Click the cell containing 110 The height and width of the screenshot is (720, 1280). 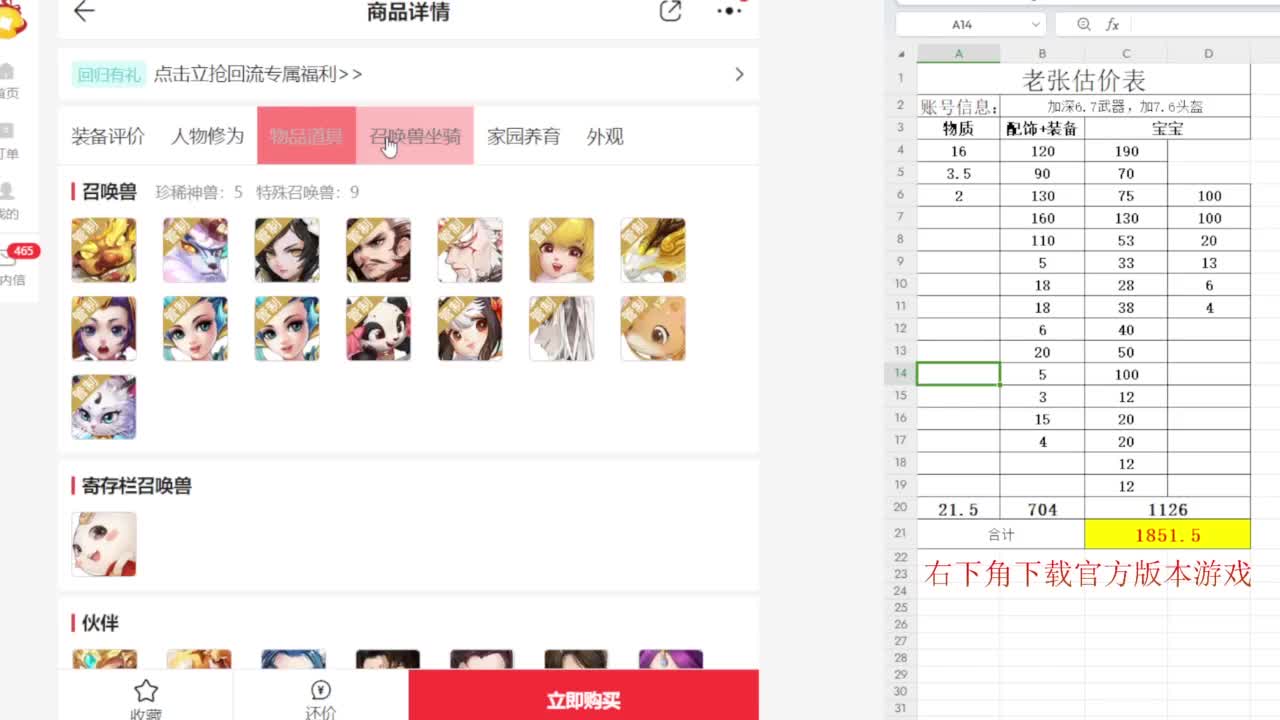pos(1042,240)
